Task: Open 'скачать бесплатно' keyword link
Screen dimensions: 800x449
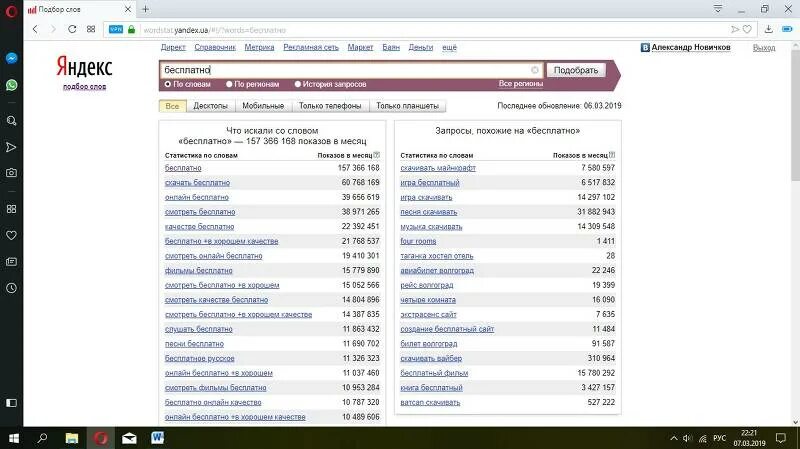Action: (197, 183)
